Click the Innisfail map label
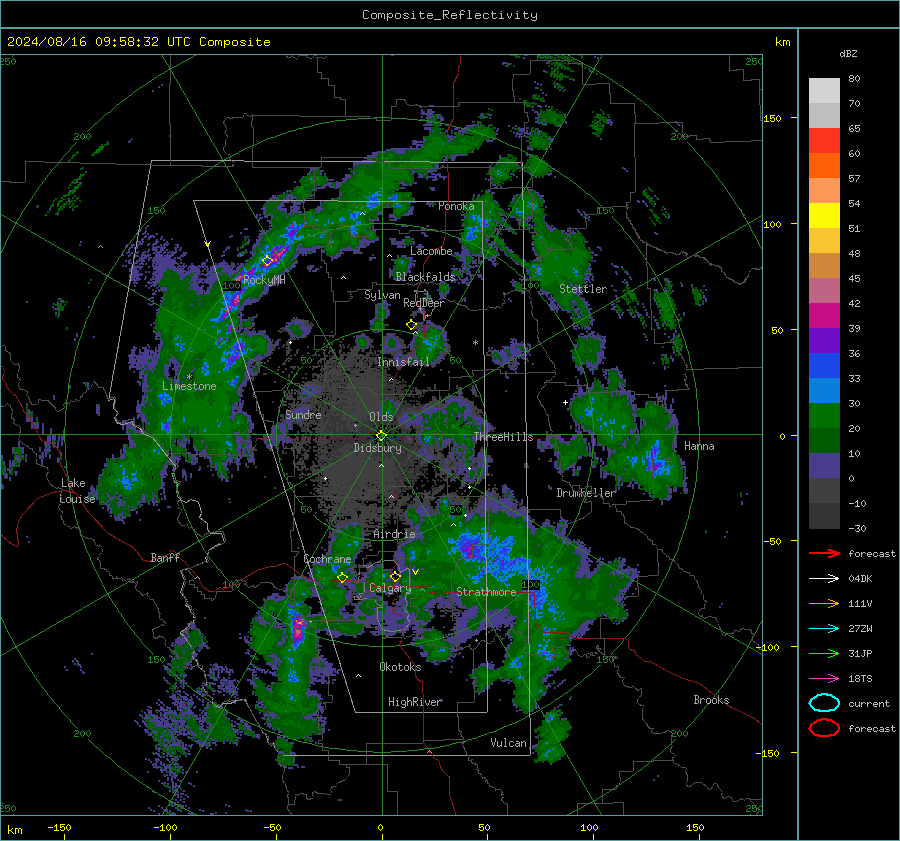900x841 pixels. point(404,362)
